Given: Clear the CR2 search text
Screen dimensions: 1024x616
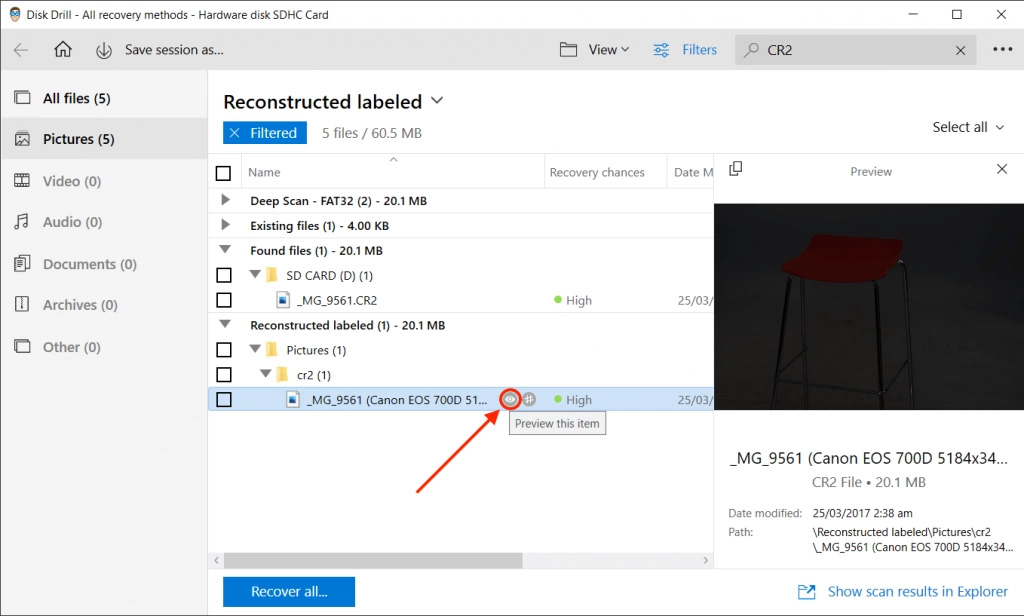Looking at the screenshot, I should tap(960, 50).
